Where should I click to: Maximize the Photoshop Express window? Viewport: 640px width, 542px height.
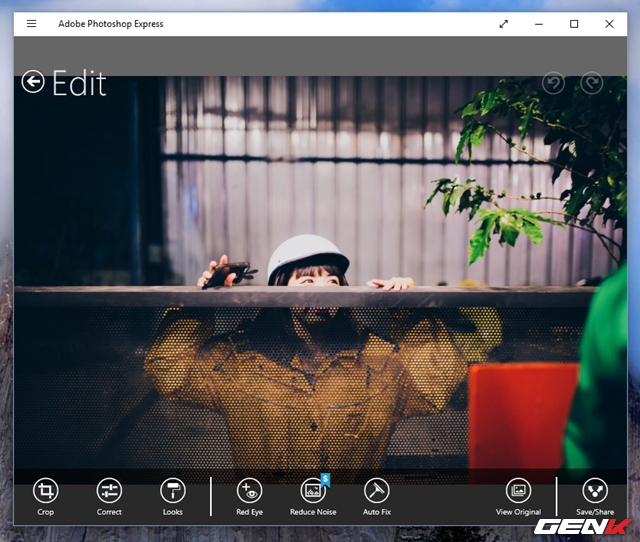pos(574,23)
